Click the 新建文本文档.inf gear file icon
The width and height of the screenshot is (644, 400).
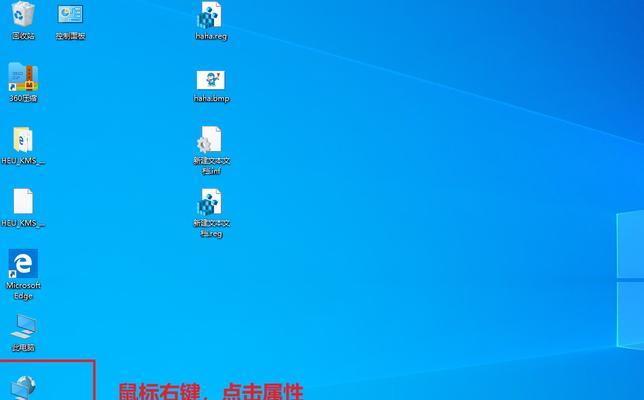pos(210,139)
